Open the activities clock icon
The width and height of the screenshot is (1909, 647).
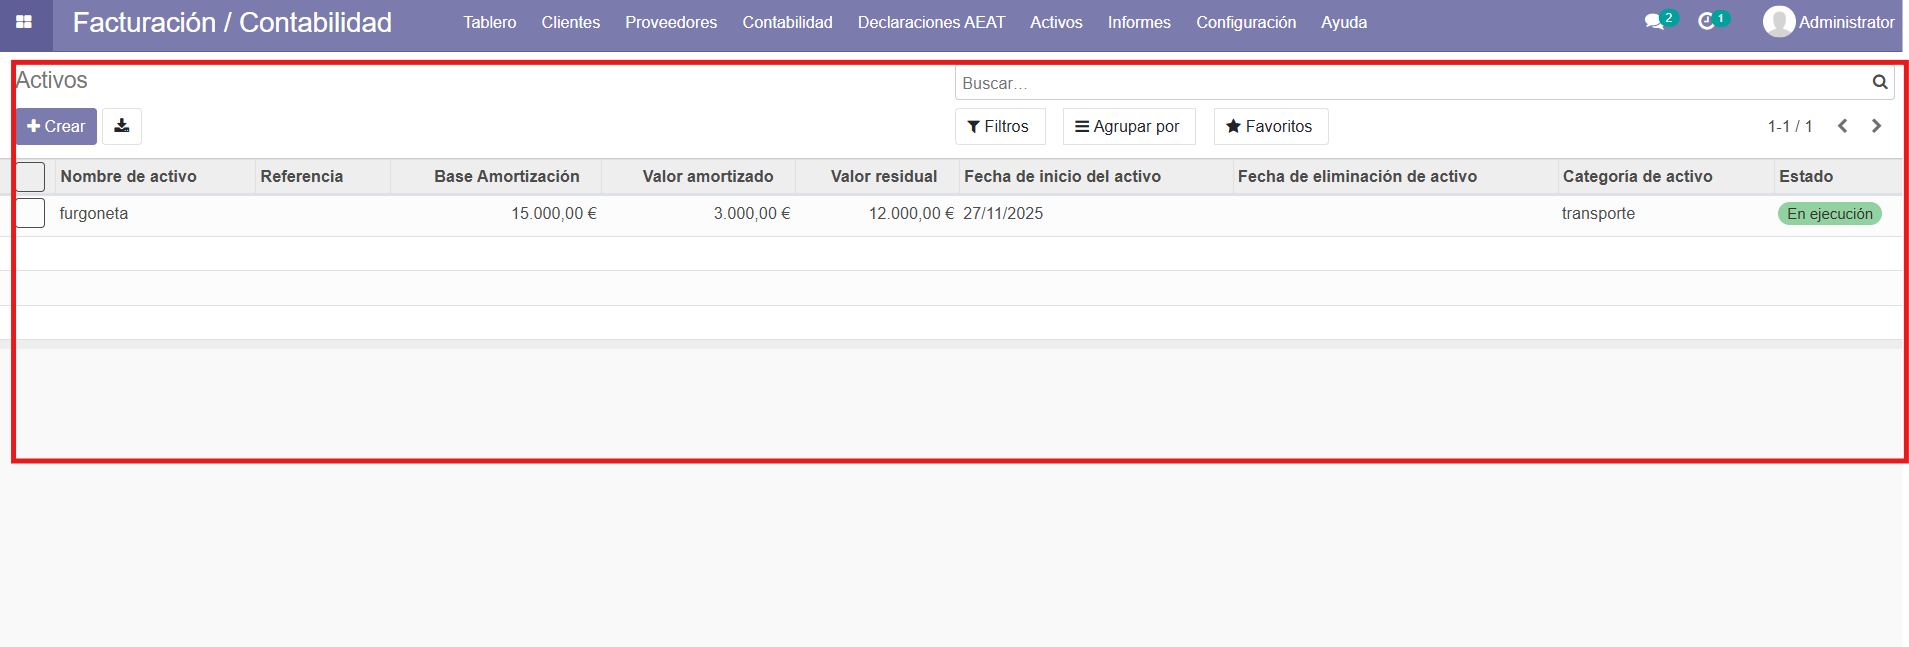pos(1707,22)
